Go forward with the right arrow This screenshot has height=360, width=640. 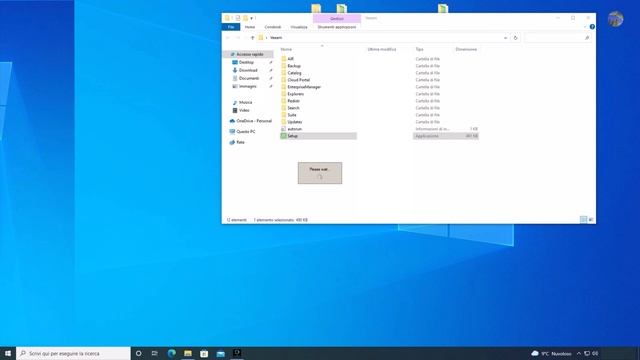coord(238,38)
